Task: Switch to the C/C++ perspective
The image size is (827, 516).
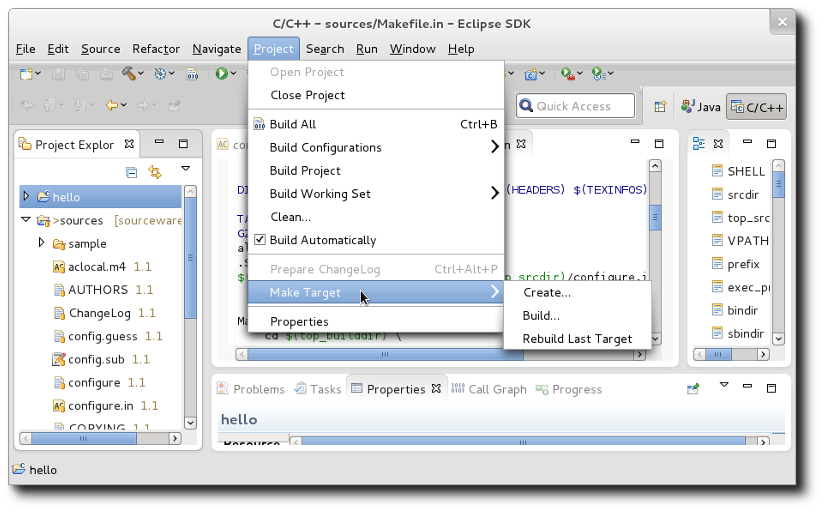Action: click(x=756, y=107)
